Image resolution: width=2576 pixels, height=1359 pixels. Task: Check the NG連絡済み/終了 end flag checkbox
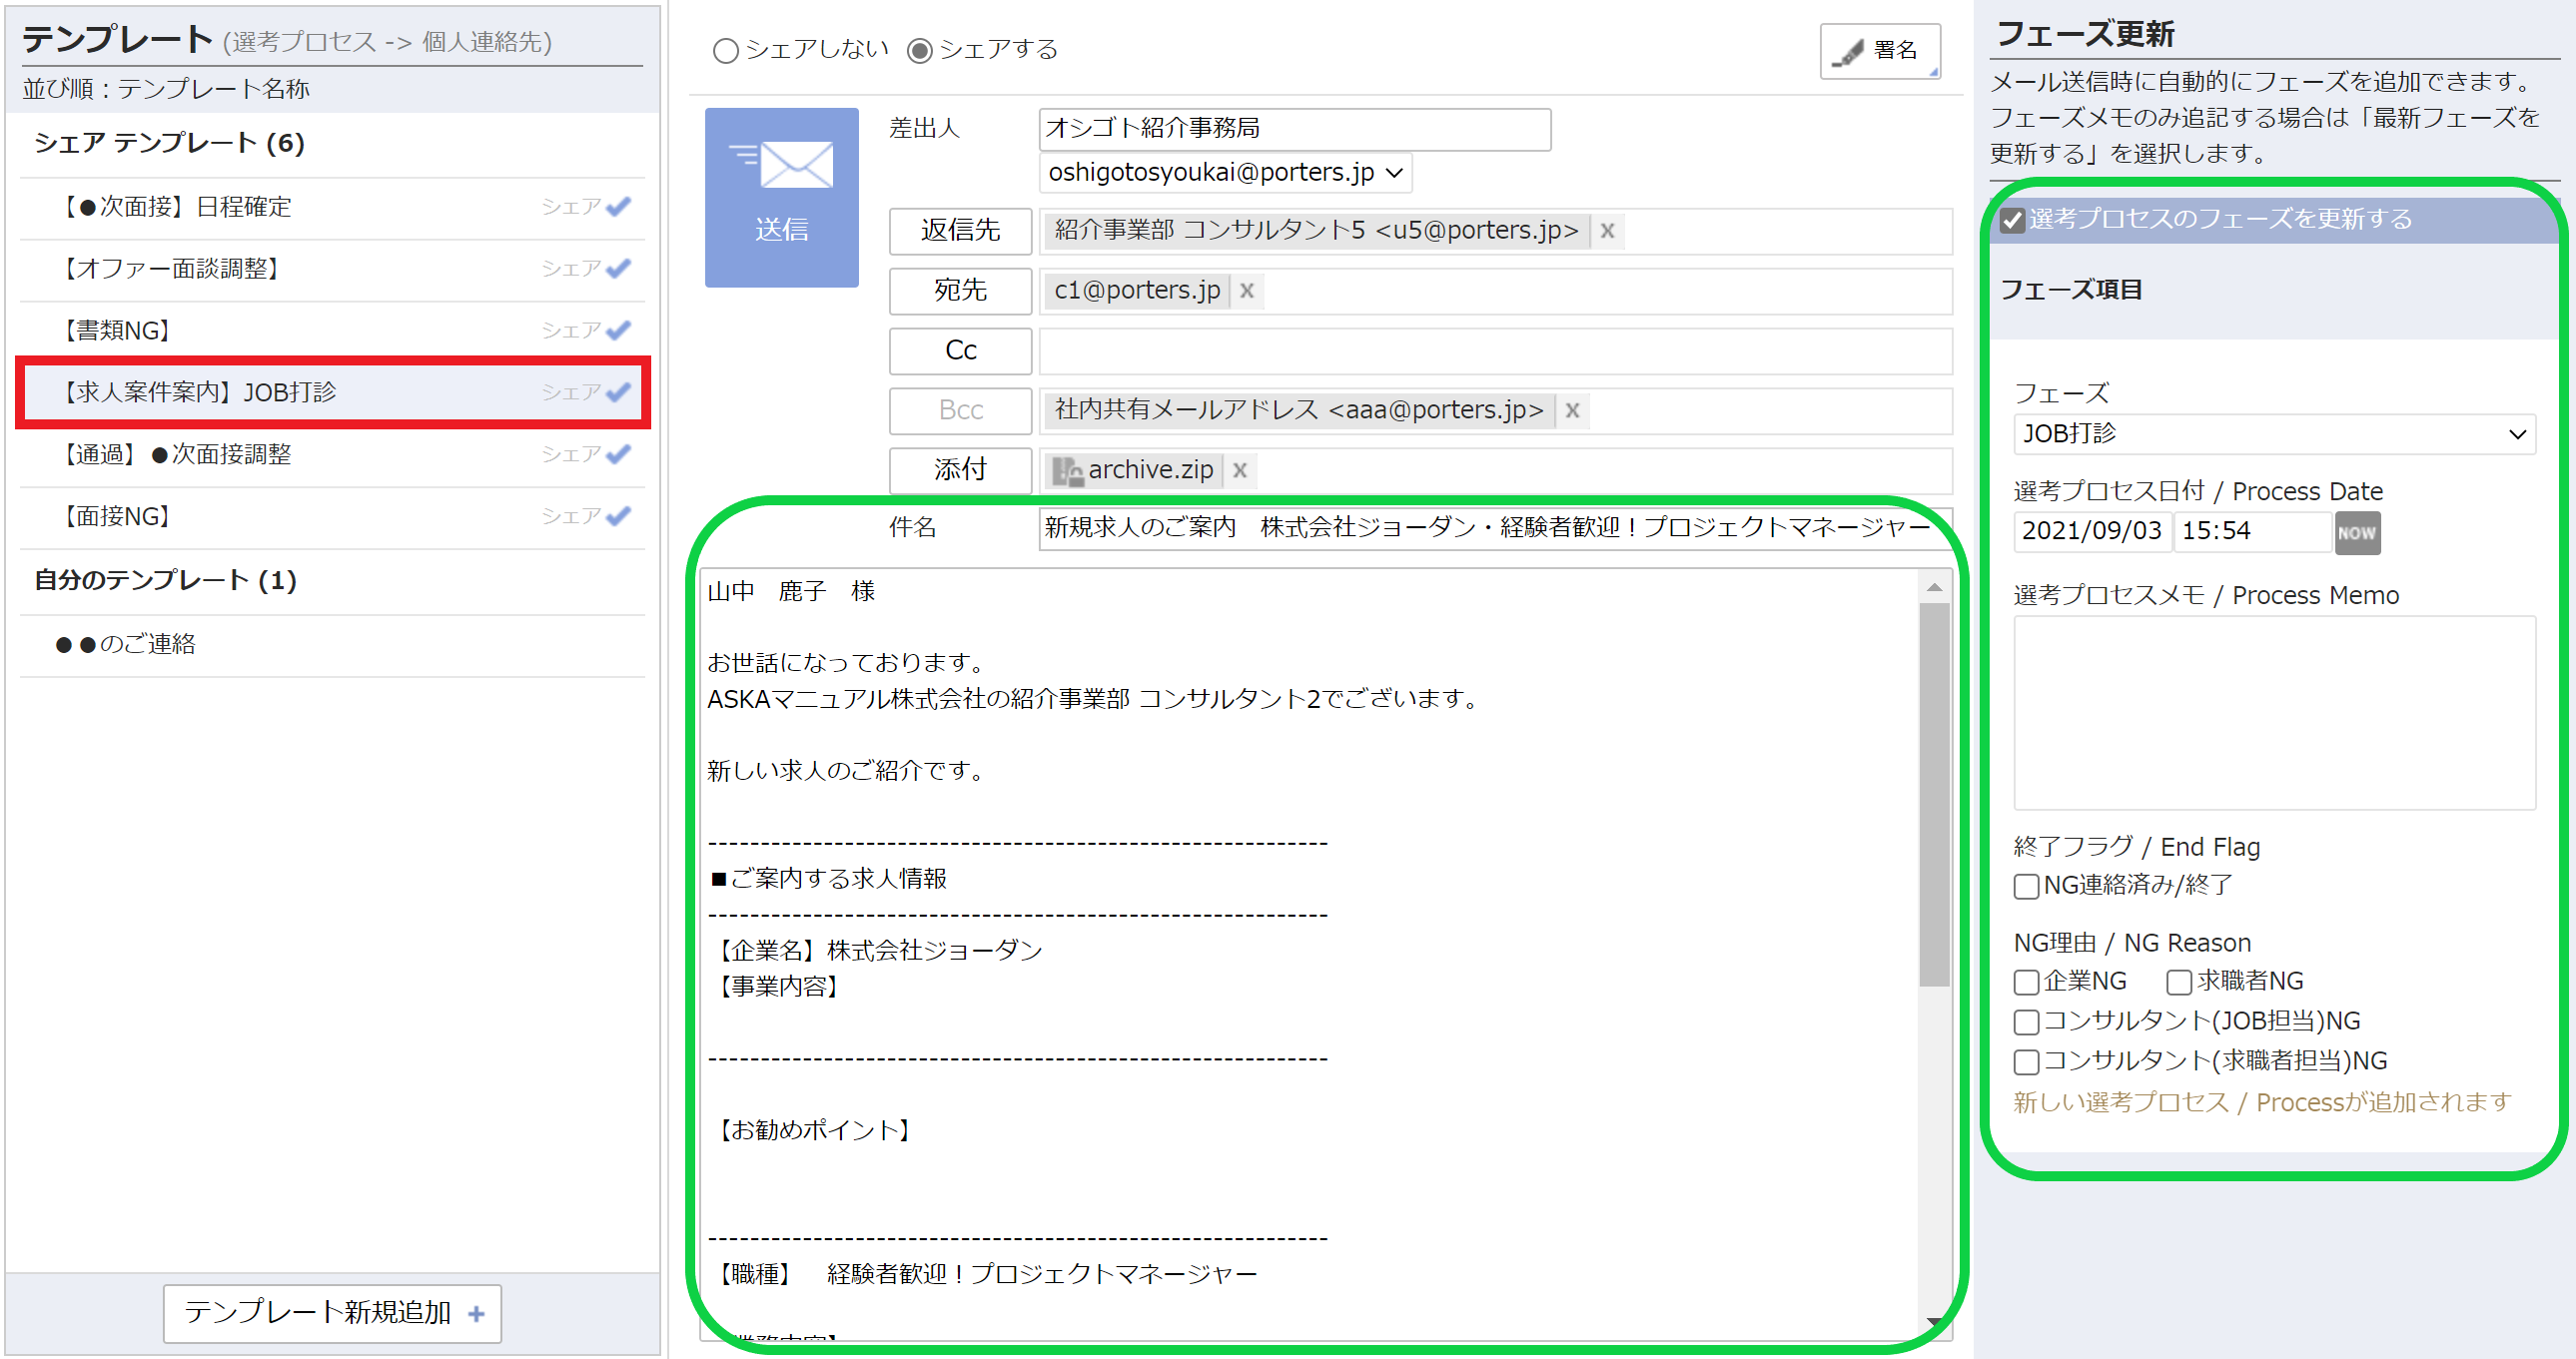point(2027,885)
